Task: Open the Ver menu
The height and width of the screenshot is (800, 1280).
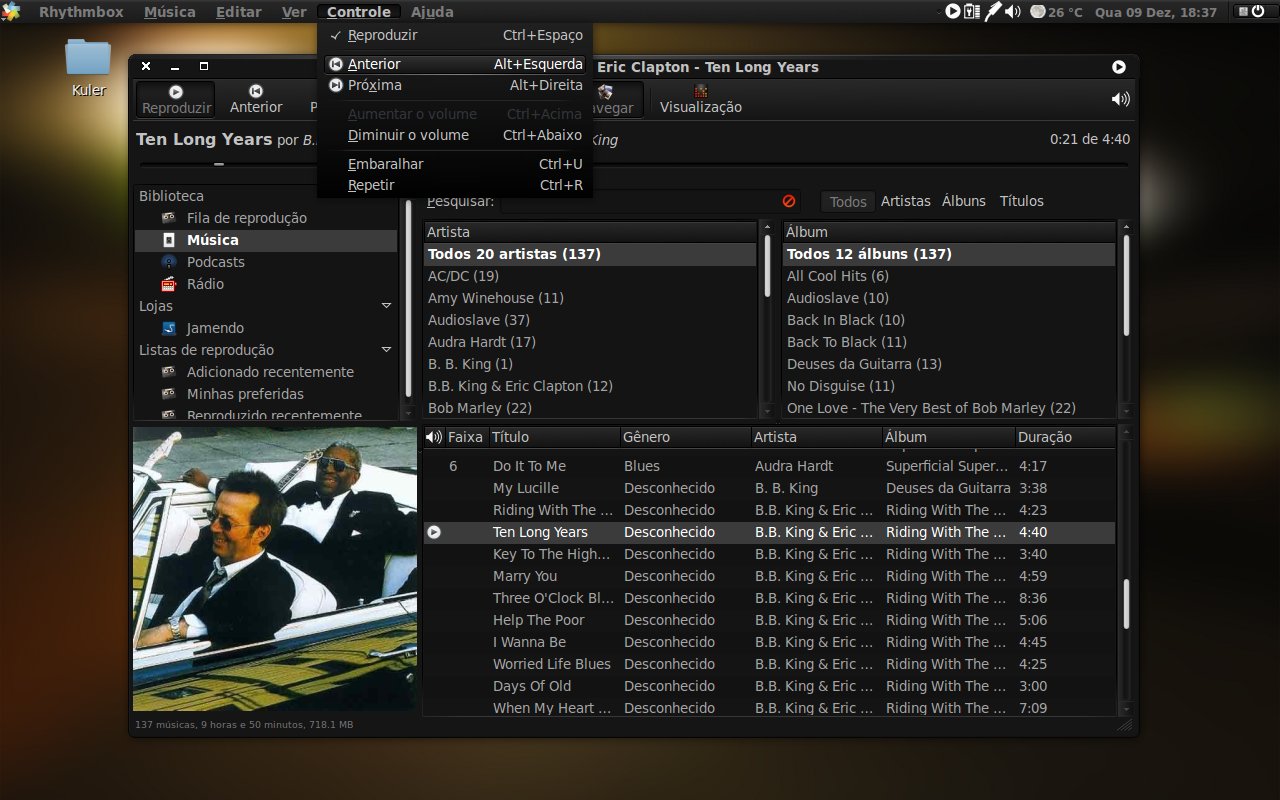Action: click(294, 12)
